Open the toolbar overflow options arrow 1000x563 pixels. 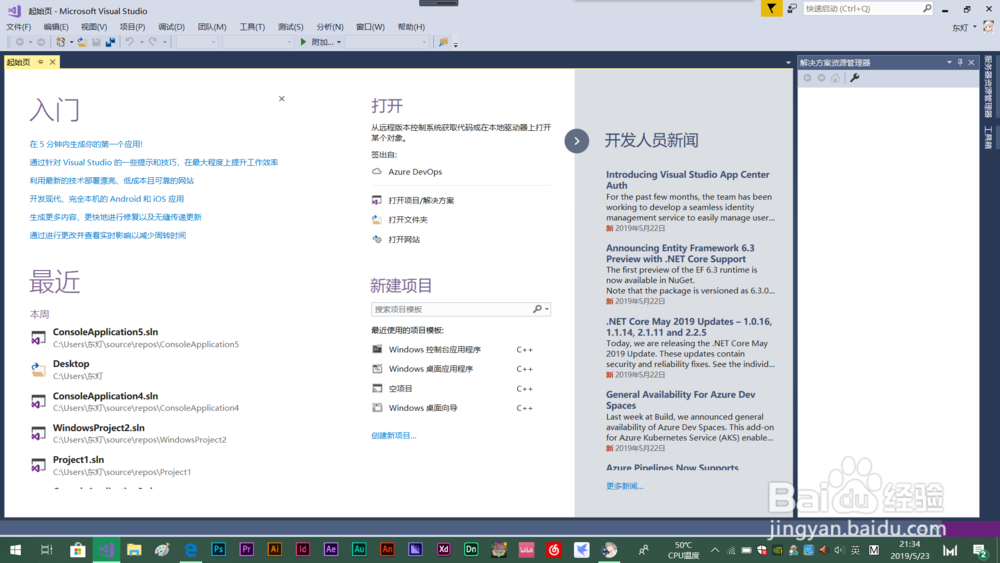[455, 43]
